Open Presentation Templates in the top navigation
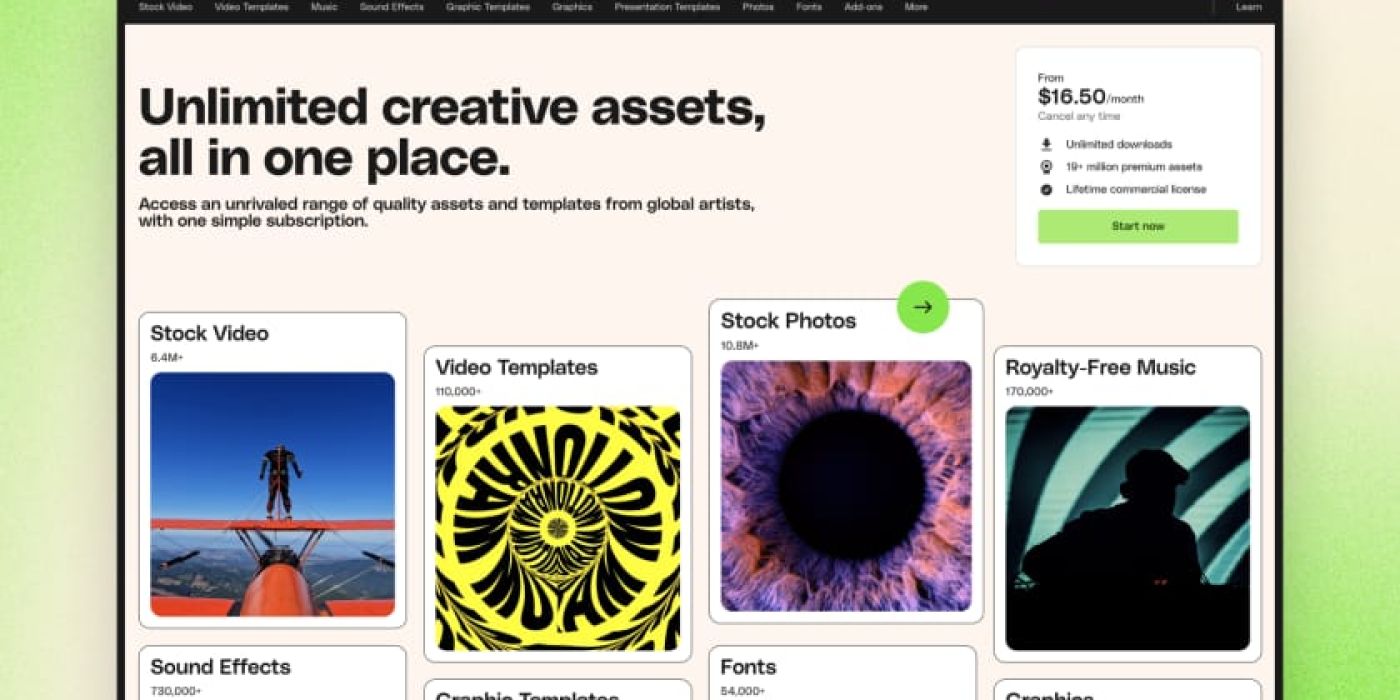Image resolution: width=1400 pixels, height=700 pixels. [667, 7]
